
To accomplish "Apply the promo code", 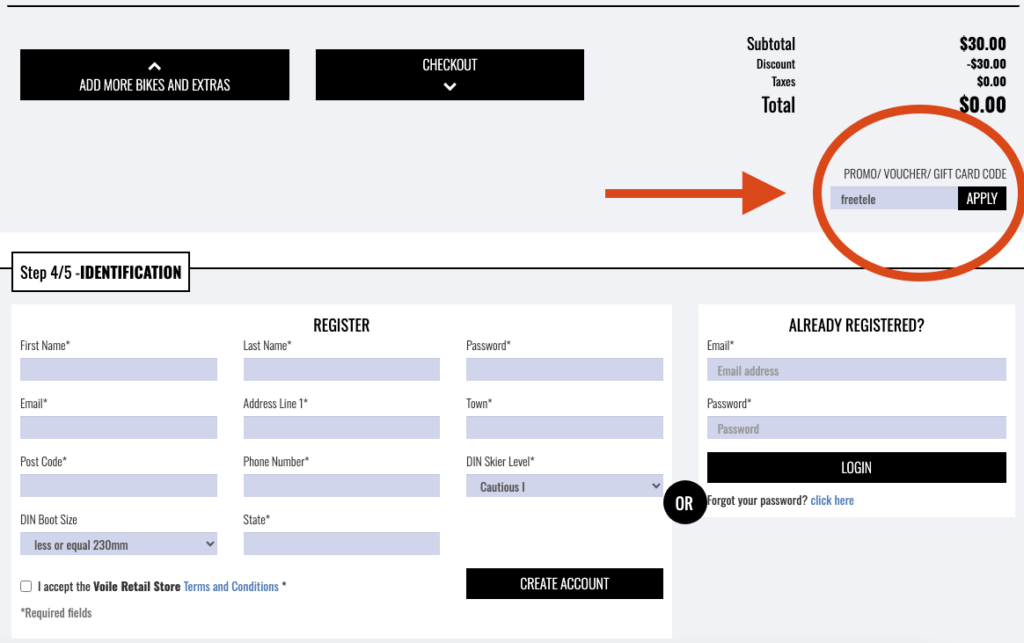I will pos(981,199).
